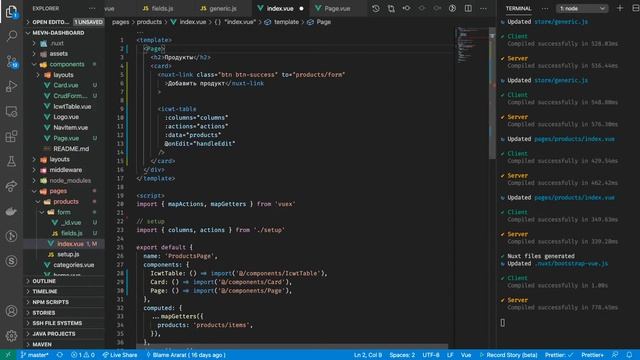Open the Testing flask icon
This screenshot has width=640, height=360.
click(11, 161)
